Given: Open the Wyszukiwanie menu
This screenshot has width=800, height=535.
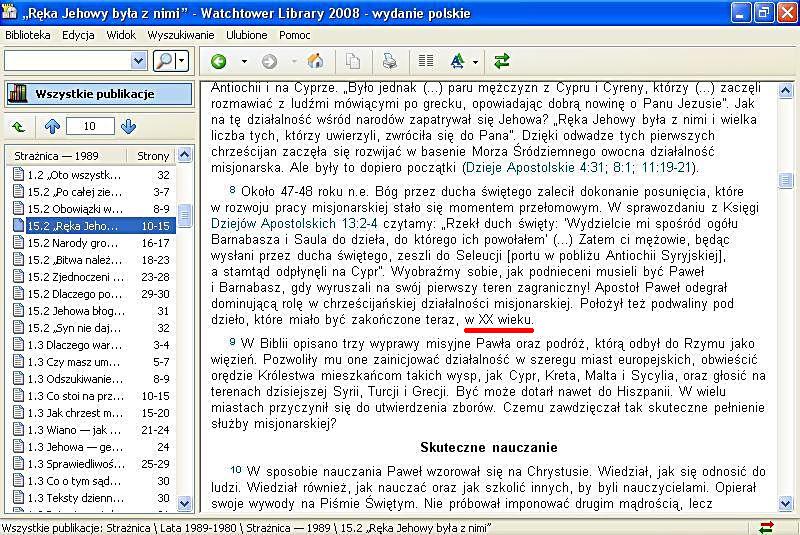Looking at the screenshot, I should (181, 34).
